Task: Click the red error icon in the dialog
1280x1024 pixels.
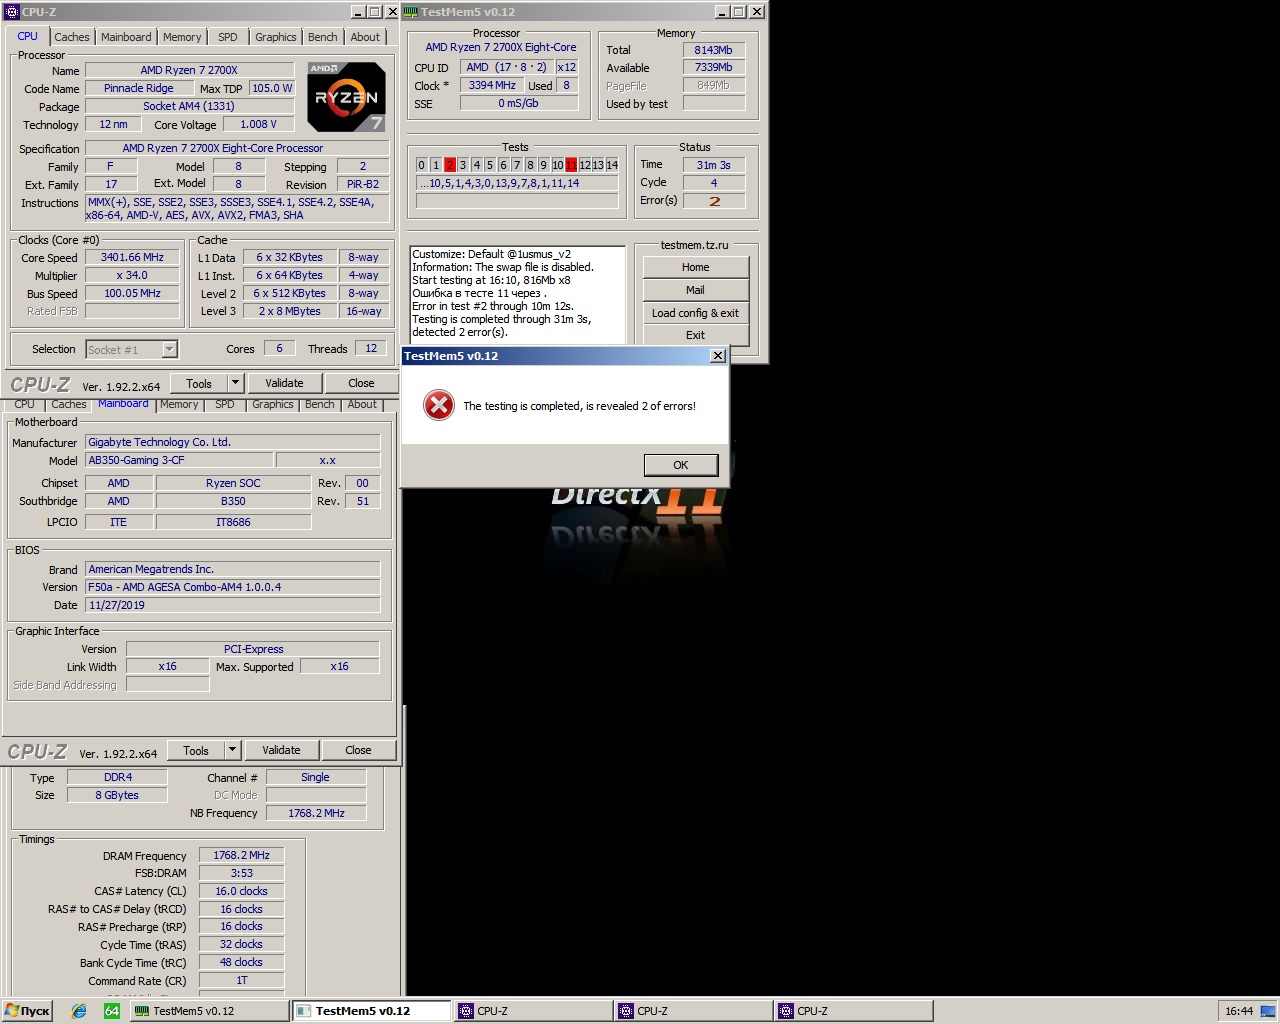Action: click(x=438, y=405)
